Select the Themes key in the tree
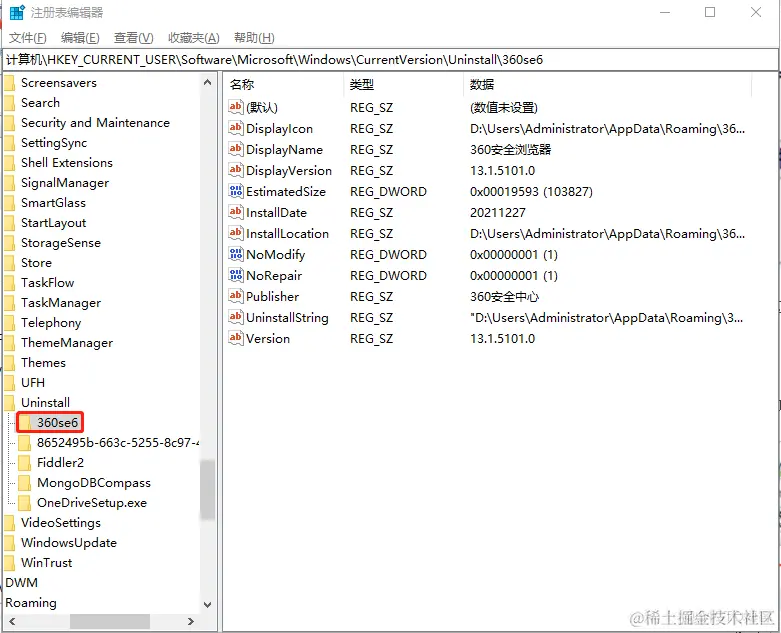This screenshot has height=633, width=781. point(43,363)
